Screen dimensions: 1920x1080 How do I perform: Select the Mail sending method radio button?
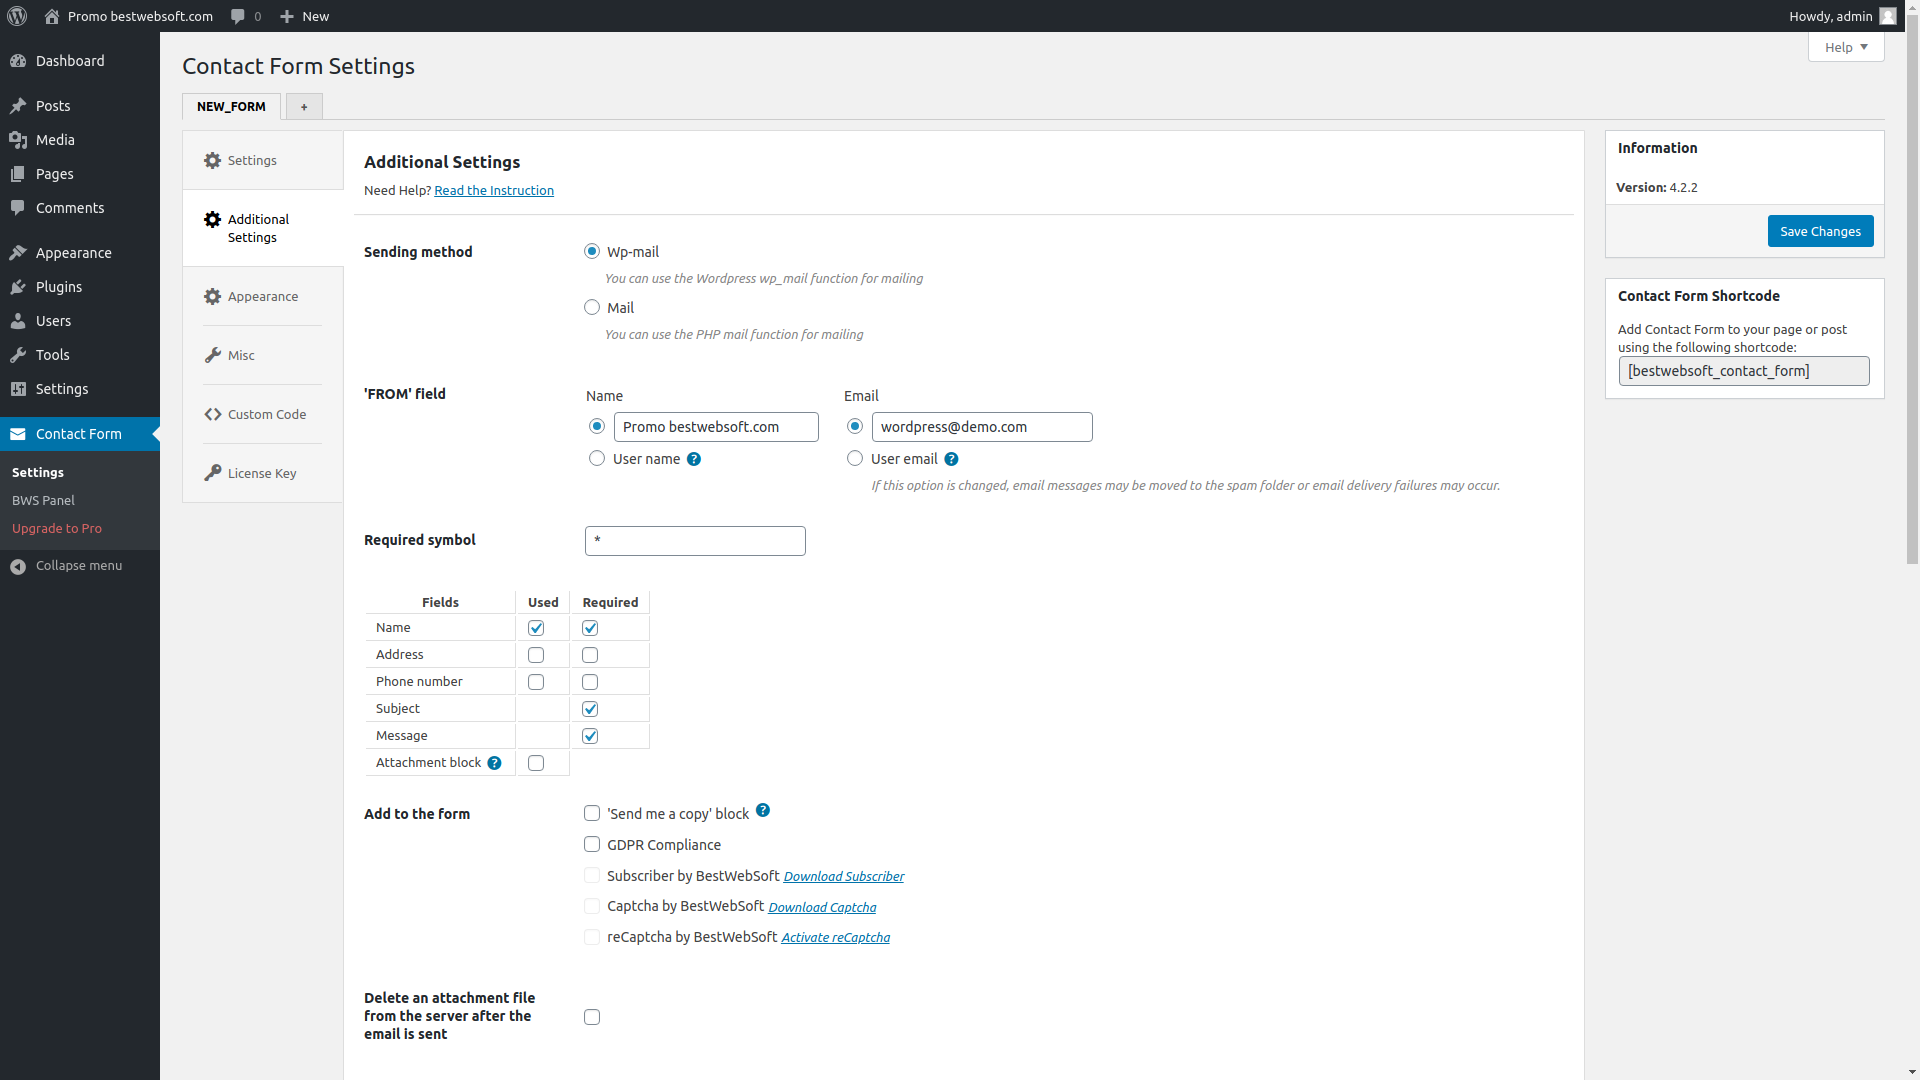(x=592, y=306)
